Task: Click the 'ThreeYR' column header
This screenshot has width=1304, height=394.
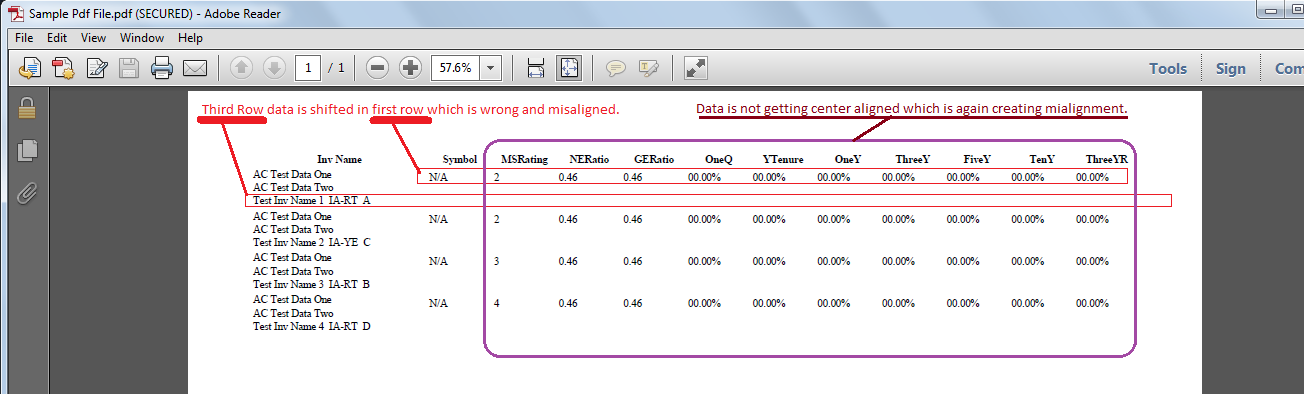Action: (1107, 159)
